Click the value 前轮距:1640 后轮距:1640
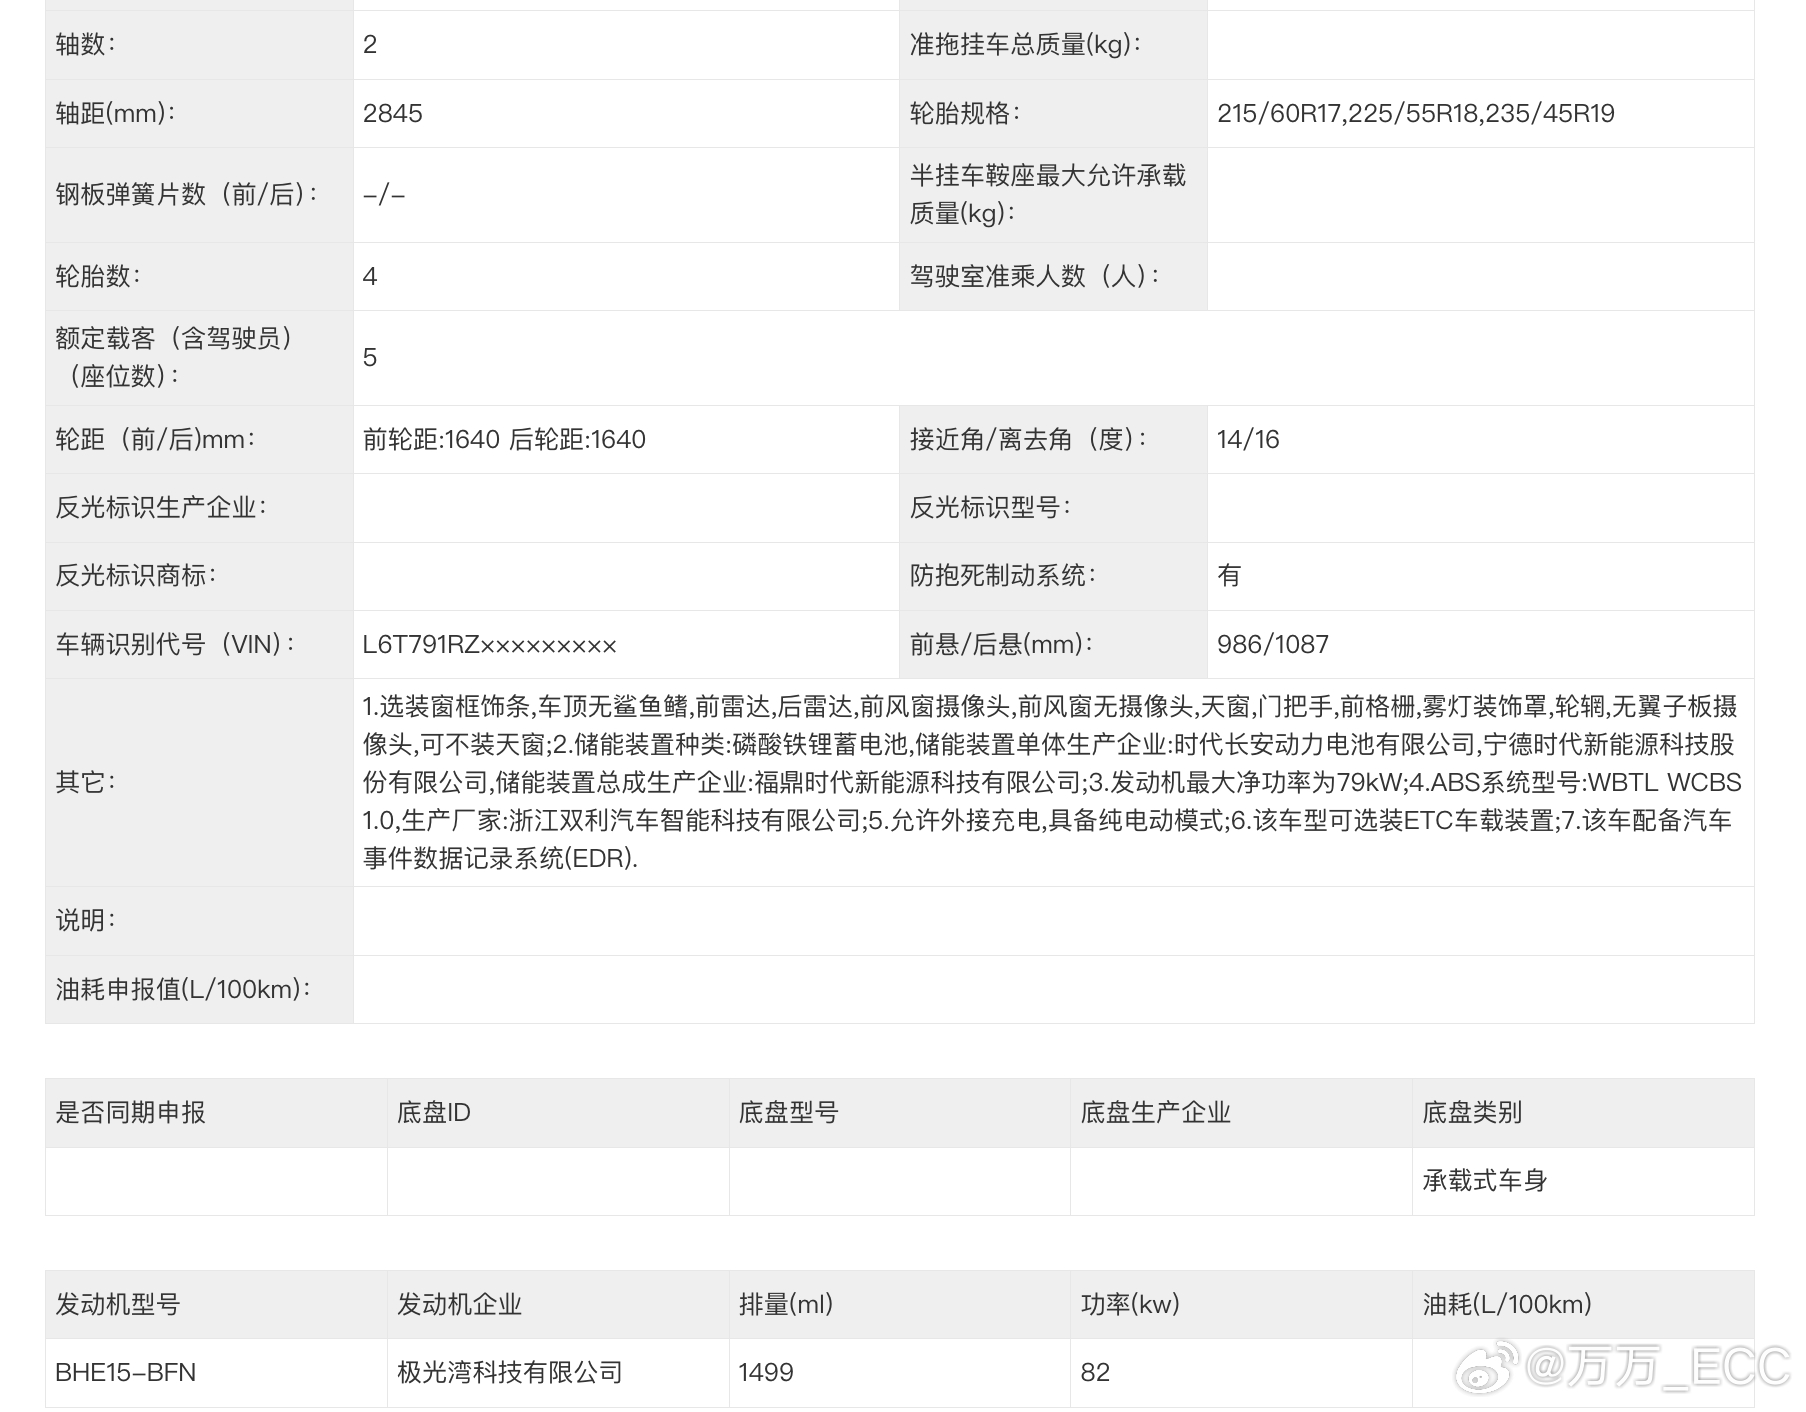This screenshot has height=1412, width=1806. click(x=504, y=439)
